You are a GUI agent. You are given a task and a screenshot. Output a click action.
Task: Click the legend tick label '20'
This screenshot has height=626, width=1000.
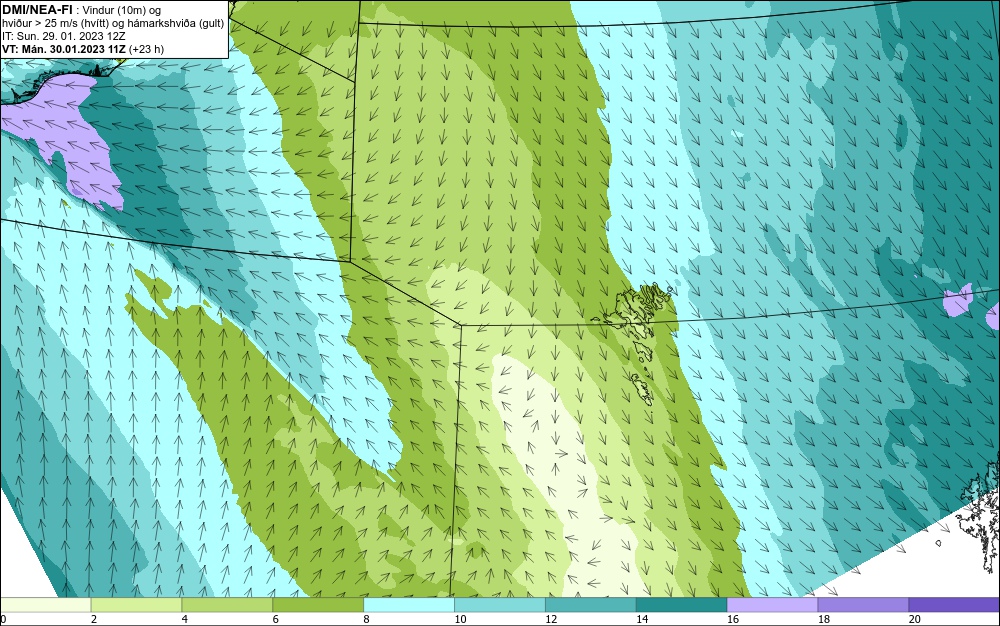(915, 619)
